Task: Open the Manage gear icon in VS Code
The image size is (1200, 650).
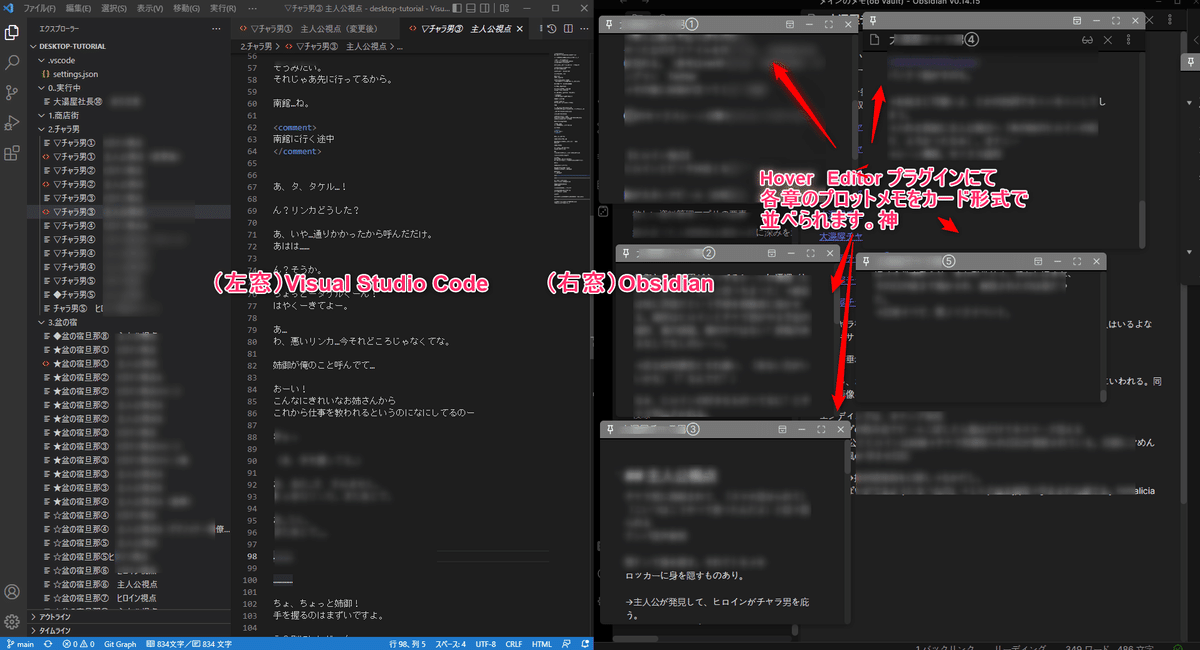Action: 12,621
